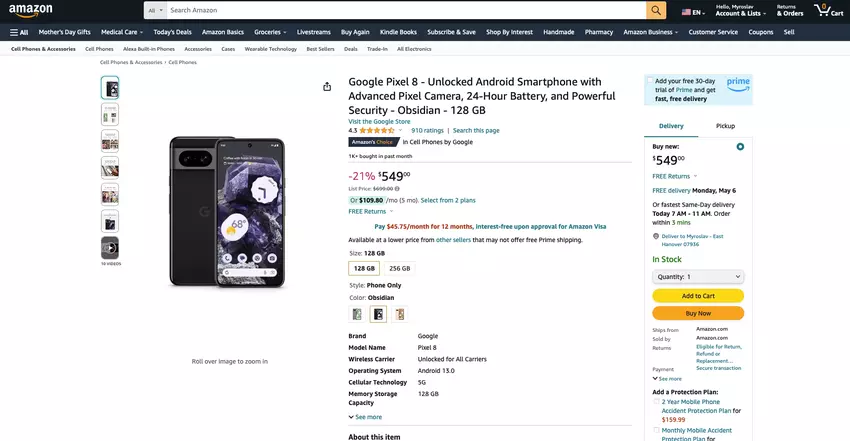Image resolution: width=850 pixels, height=441 pixels.
Task: Click the EN language flag icon
Action: [690, 12]
